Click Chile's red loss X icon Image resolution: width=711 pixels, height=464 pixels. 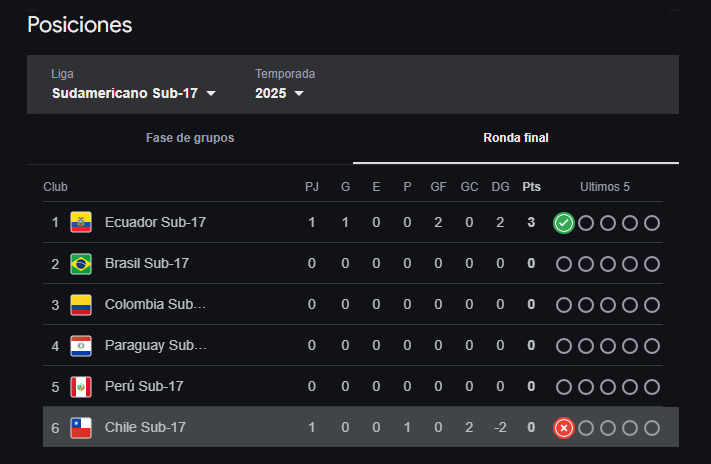(564, 428)
